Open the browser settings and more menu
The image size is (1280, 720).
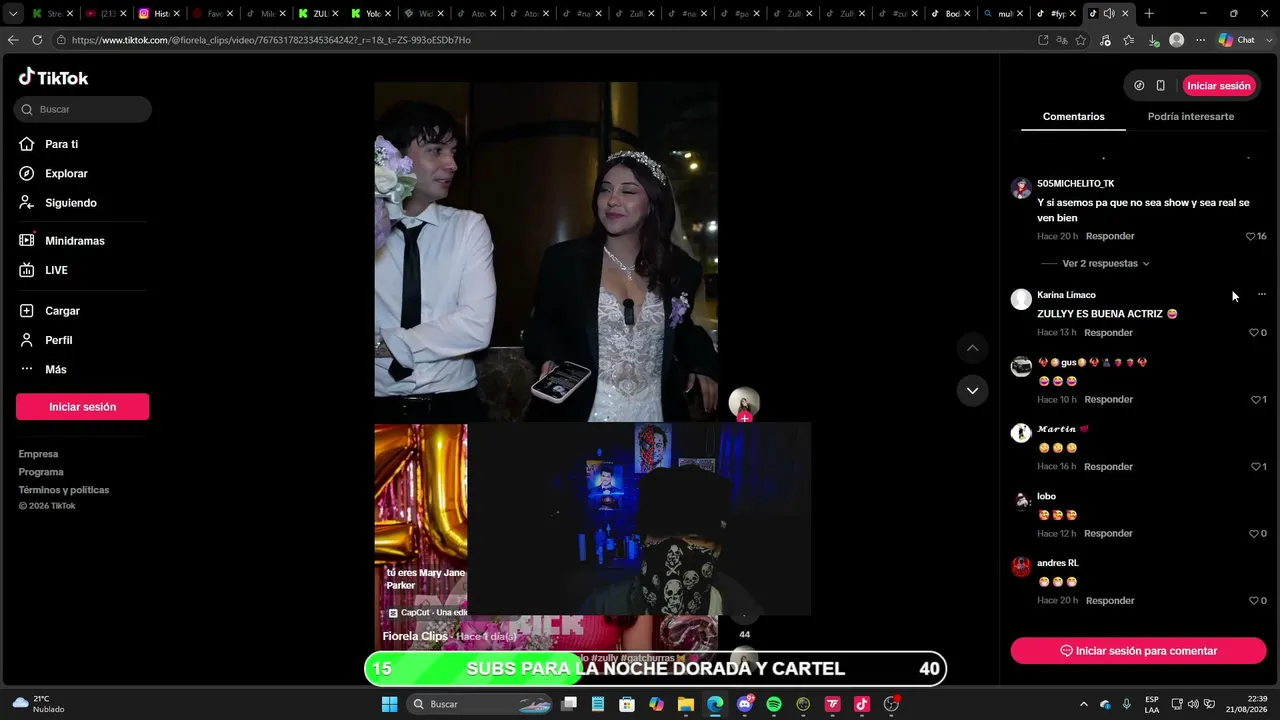1200,40
